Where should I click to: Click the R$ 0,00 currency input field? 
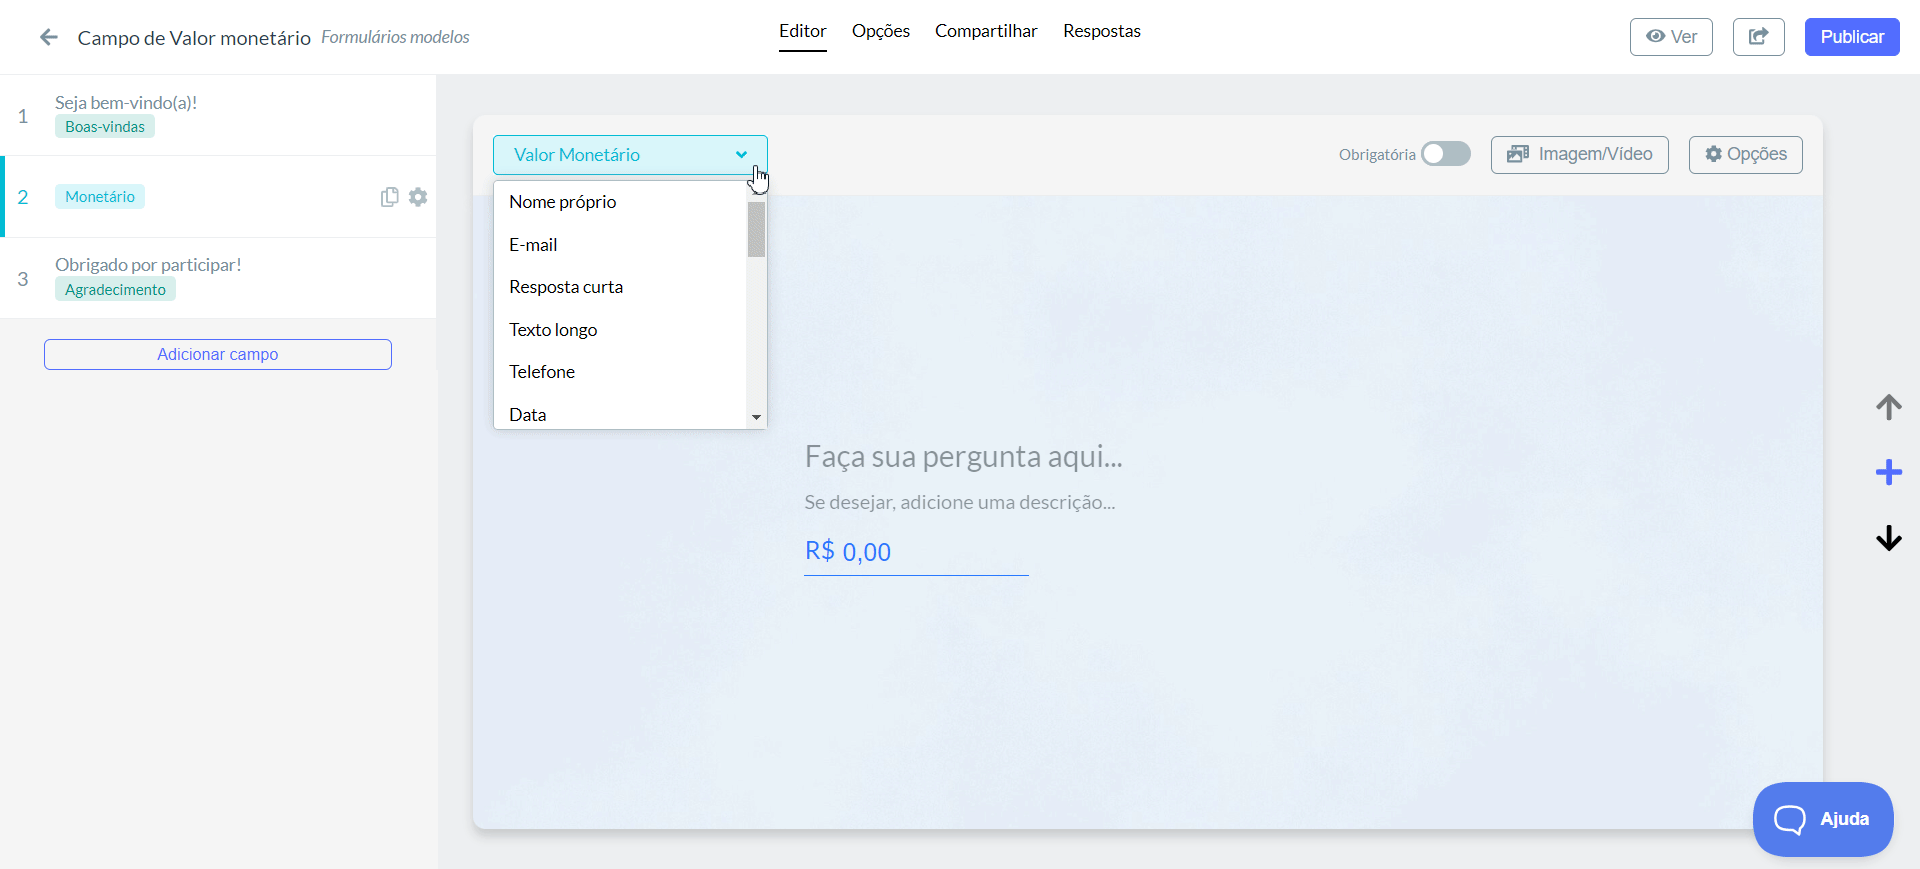[916, 552]
